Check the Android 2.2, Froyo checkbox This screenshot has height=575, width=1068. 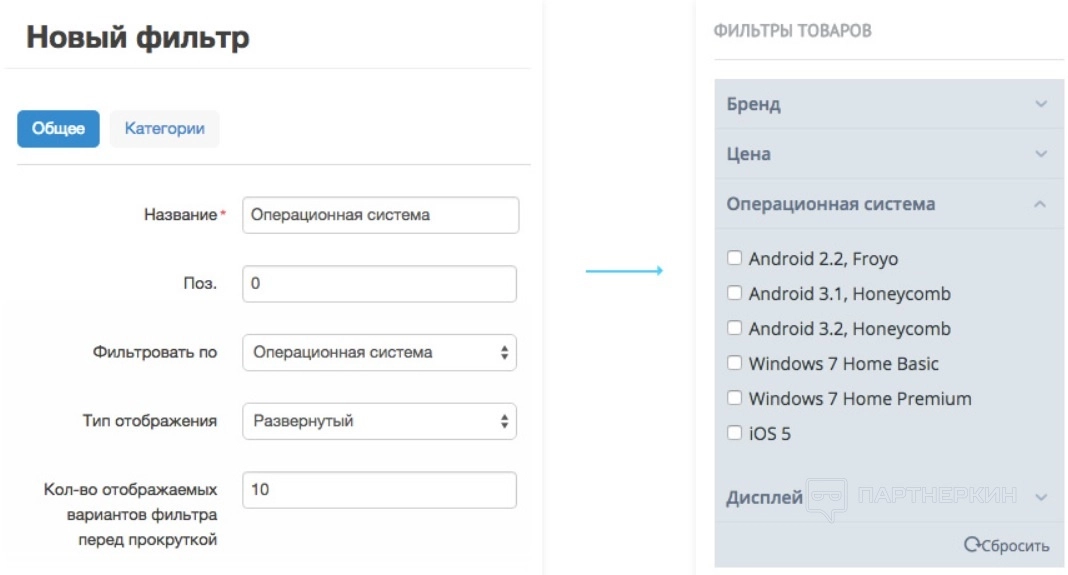click(735, 258)
